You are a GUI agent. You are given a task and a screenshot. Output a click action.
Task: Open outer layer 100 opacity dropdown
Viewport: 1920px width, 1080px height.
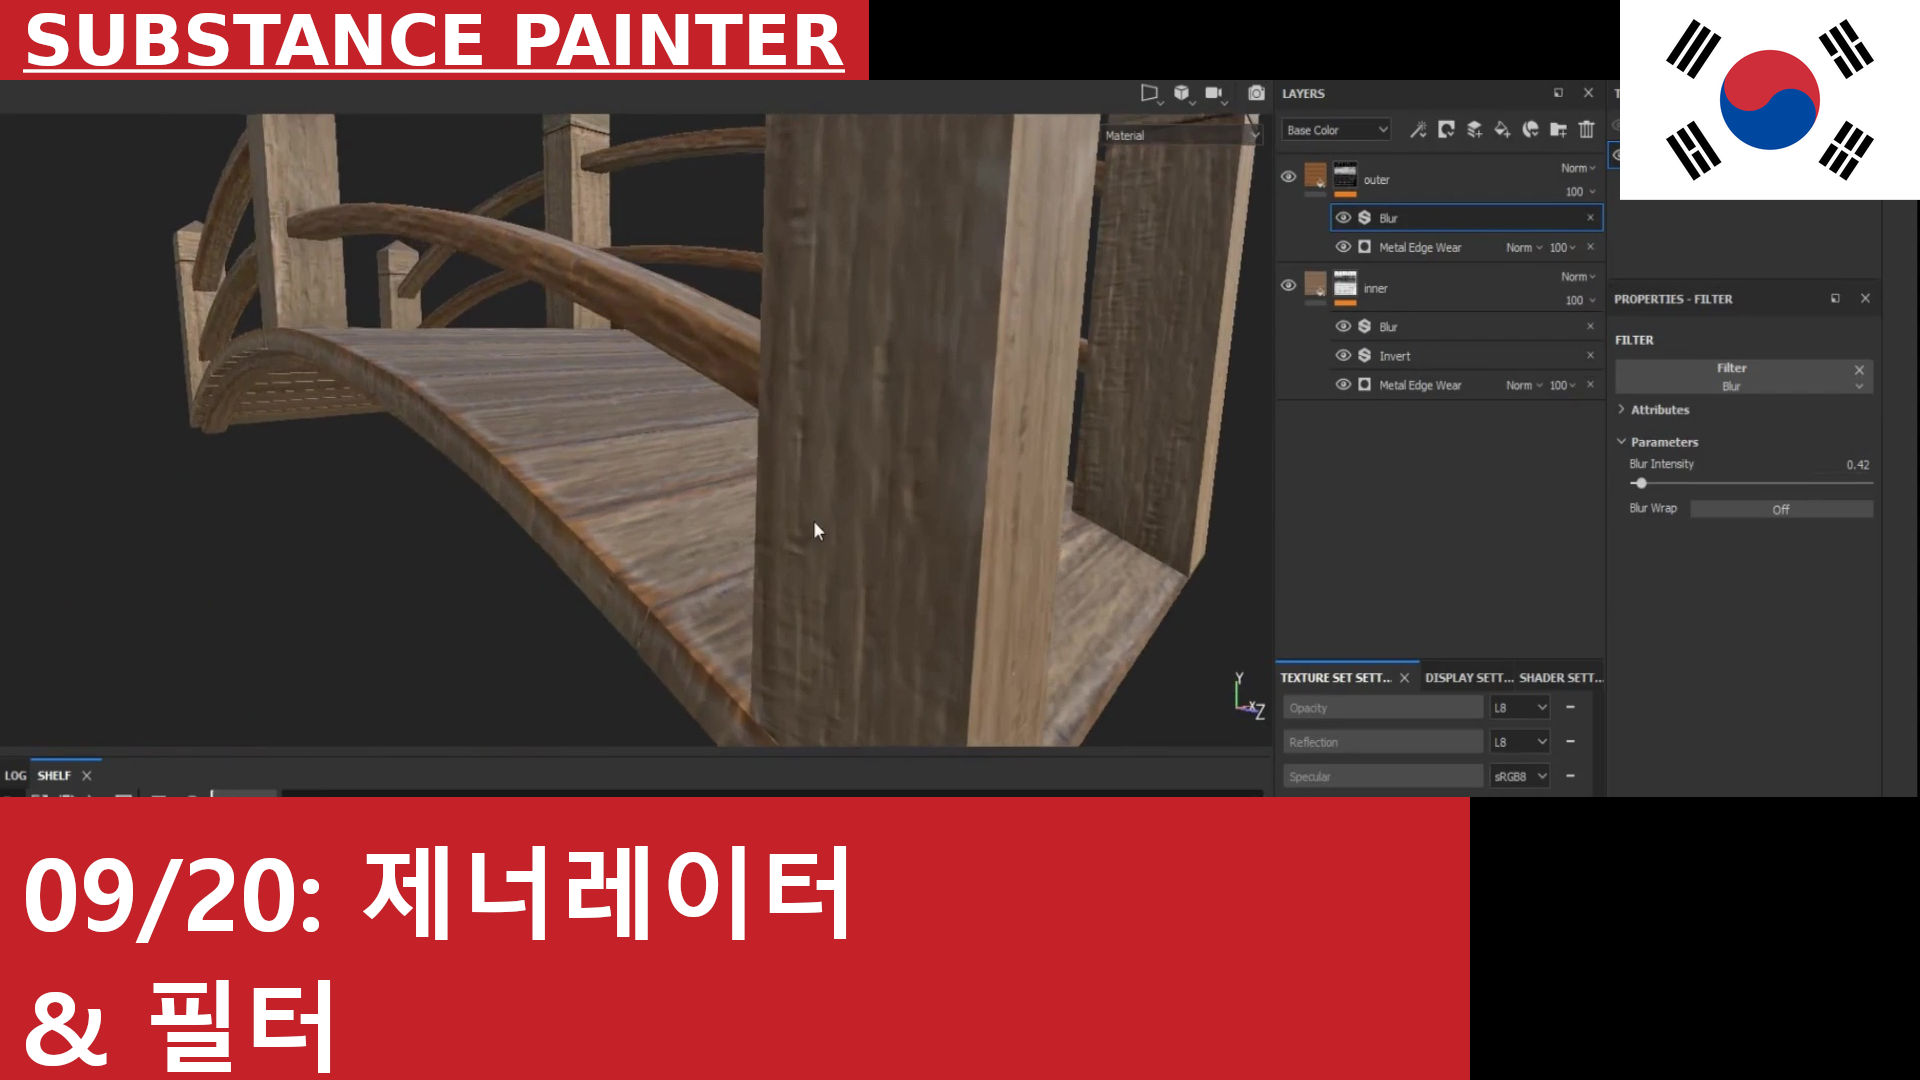pos(1580,191)
